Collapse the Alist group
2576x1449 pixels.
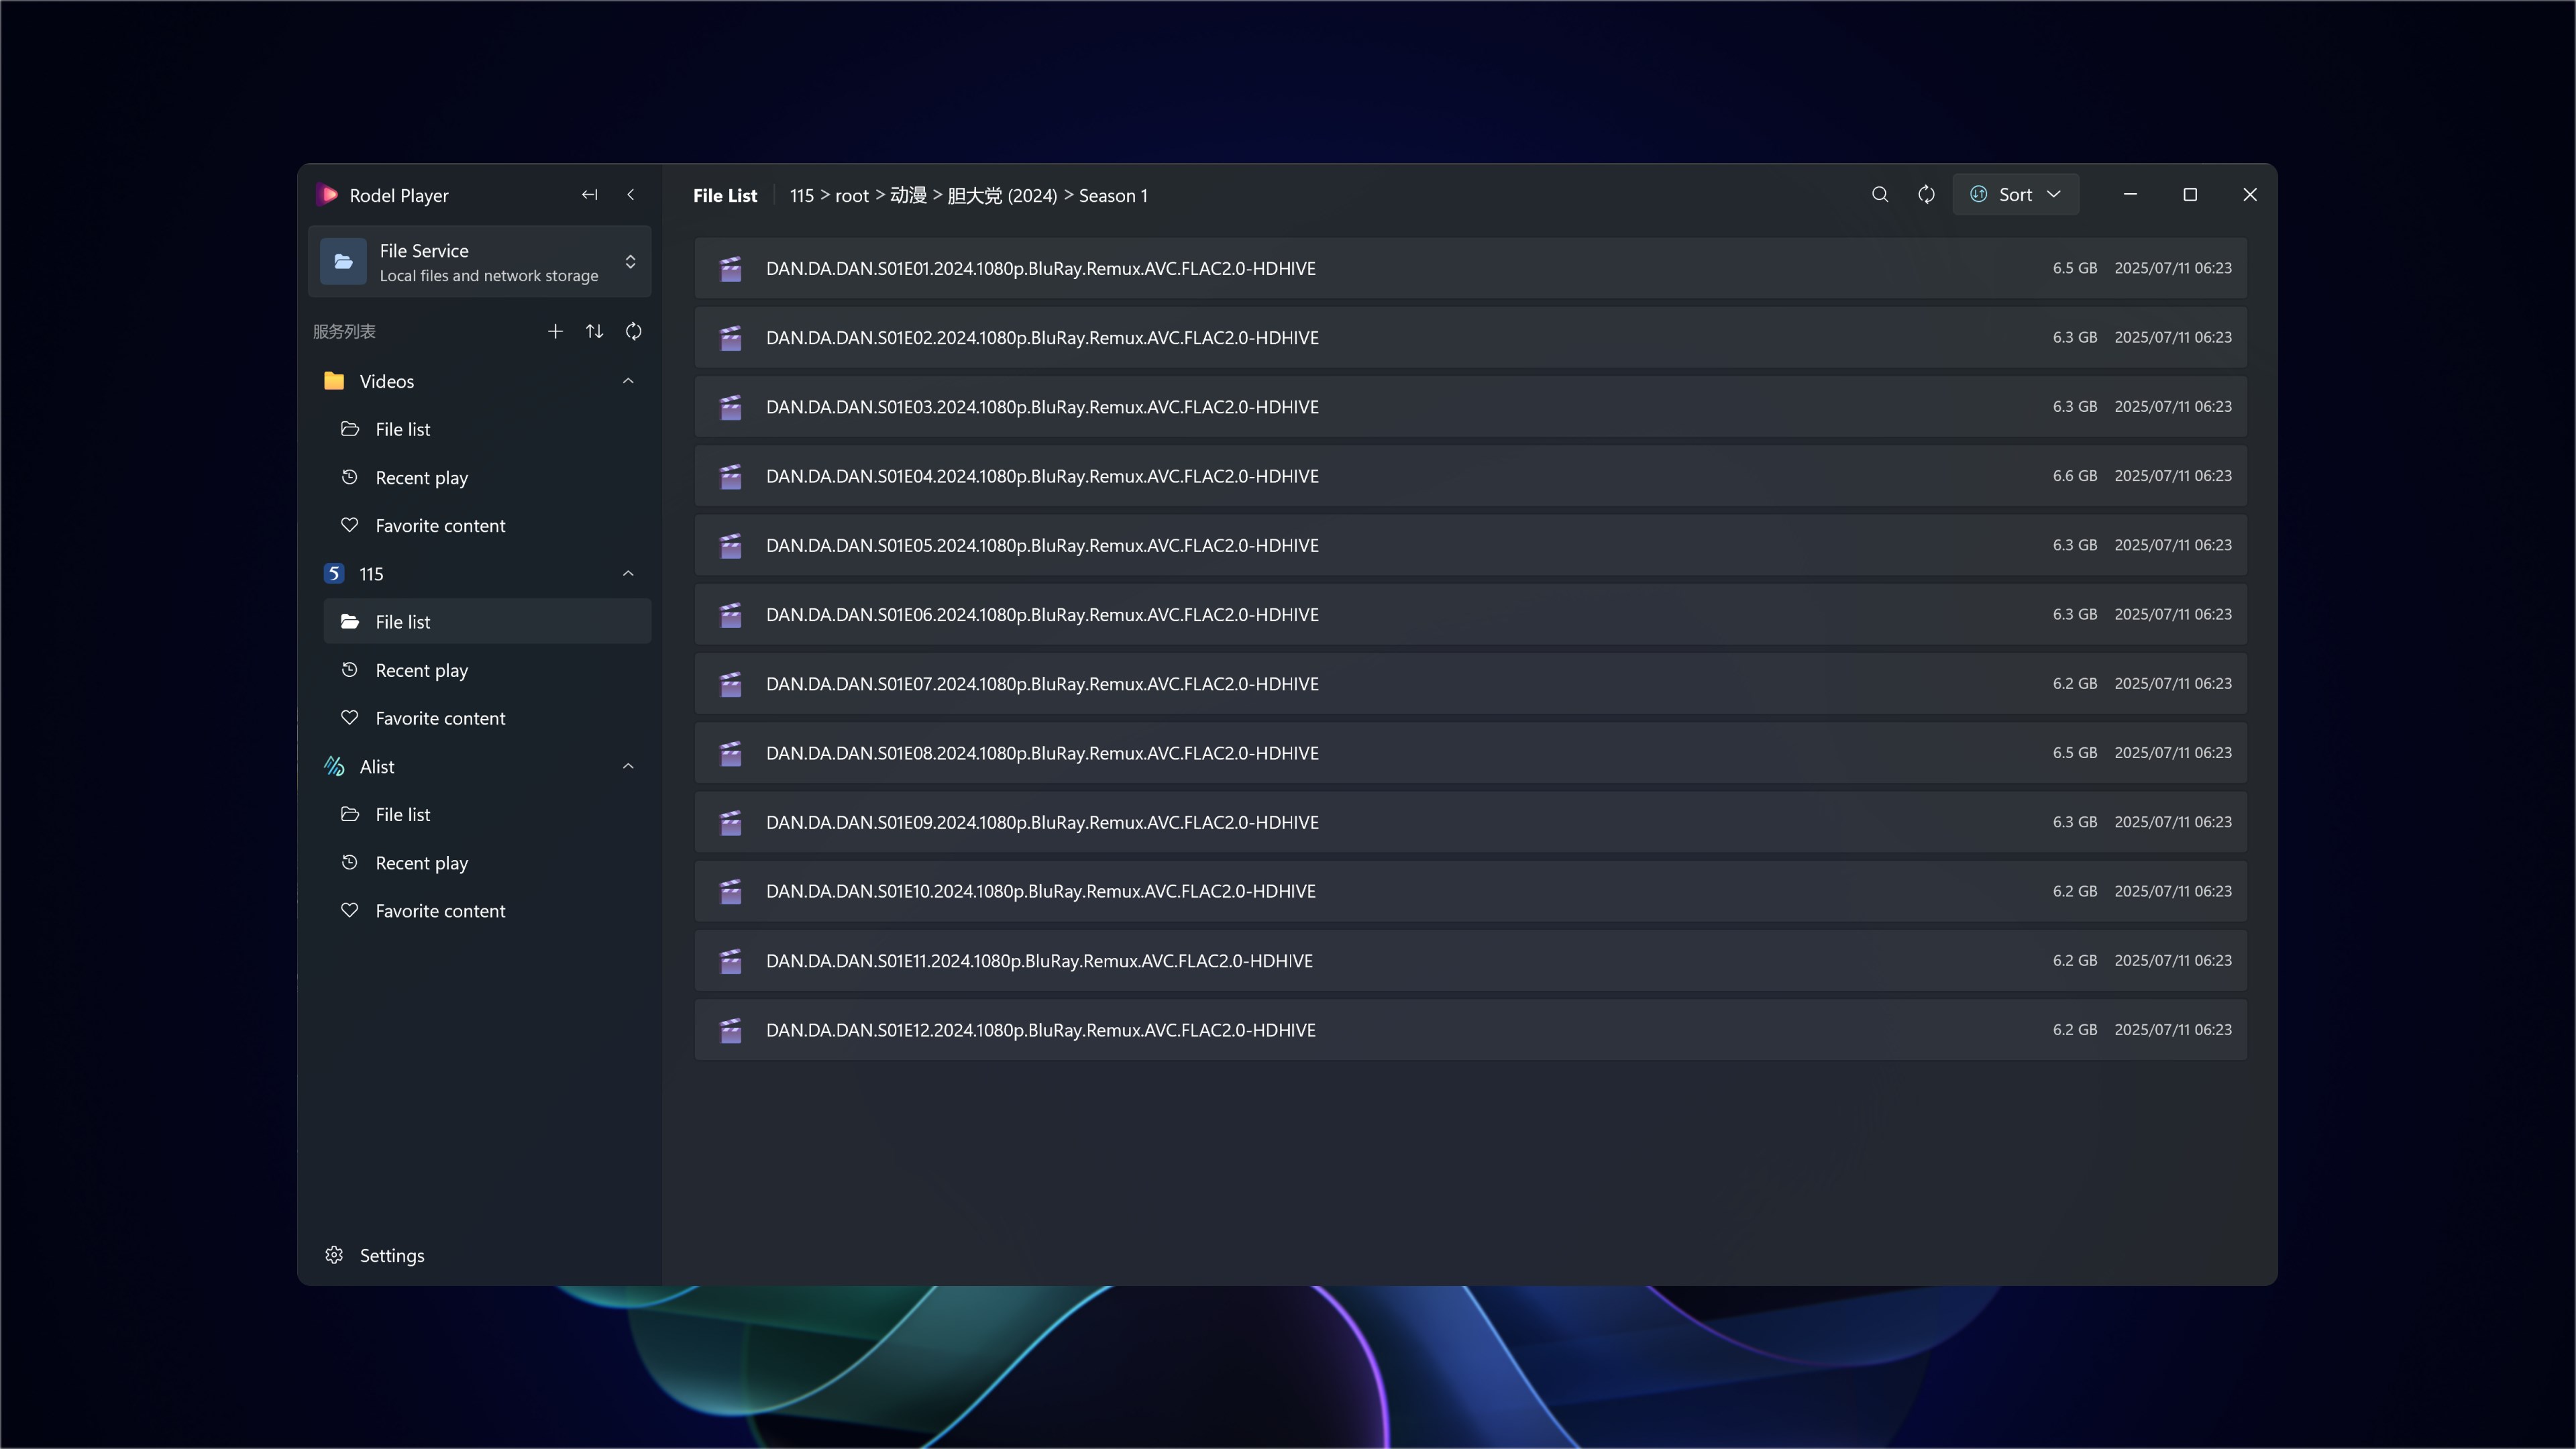(x=628, y=767)
